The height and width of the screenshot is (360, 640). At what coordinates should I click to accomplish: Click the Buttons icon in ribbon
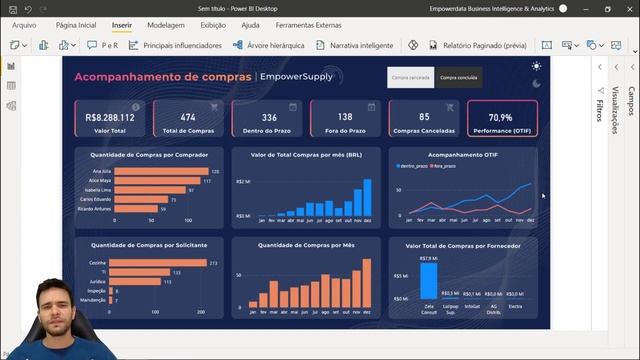tap(567, 45)
